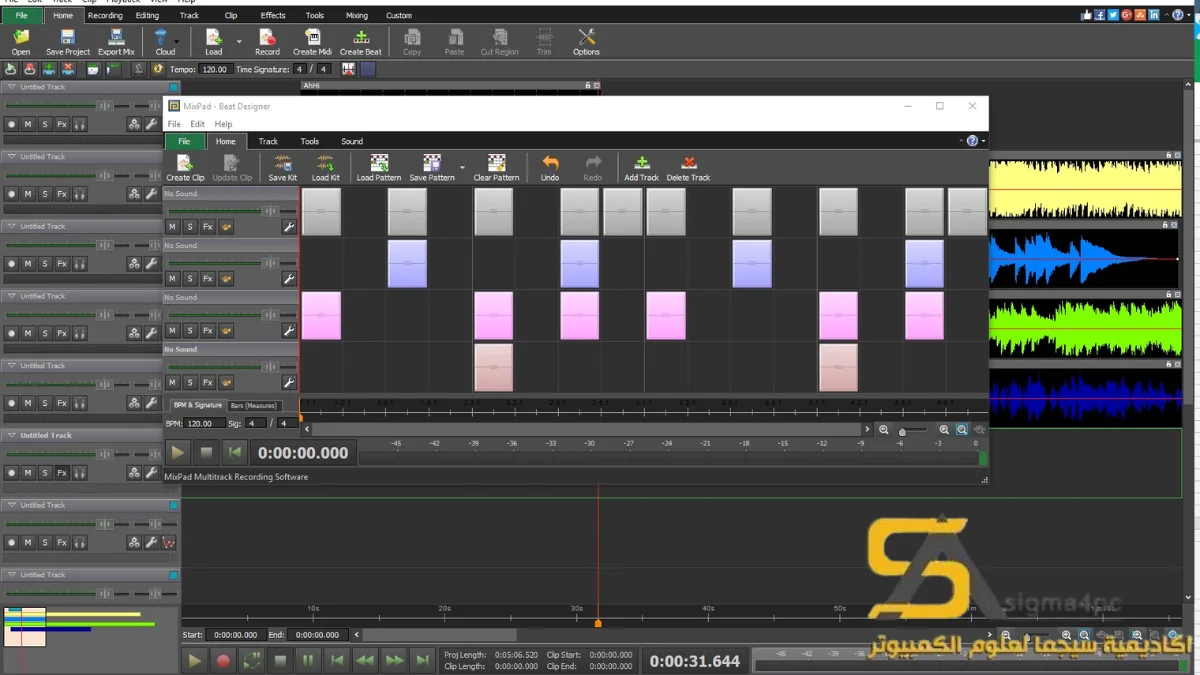Screen dimensions: 1200x675
Task: Switch to the Recording tab
Action: (105, 15)
